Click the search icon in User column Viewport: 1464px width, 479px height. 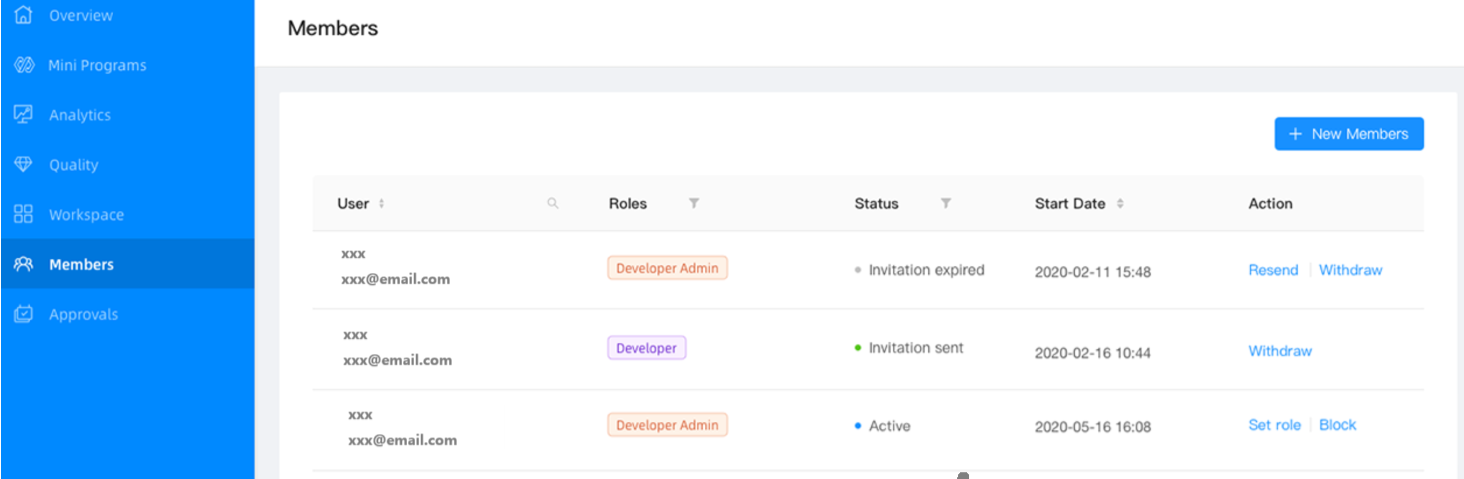point(553,204)
